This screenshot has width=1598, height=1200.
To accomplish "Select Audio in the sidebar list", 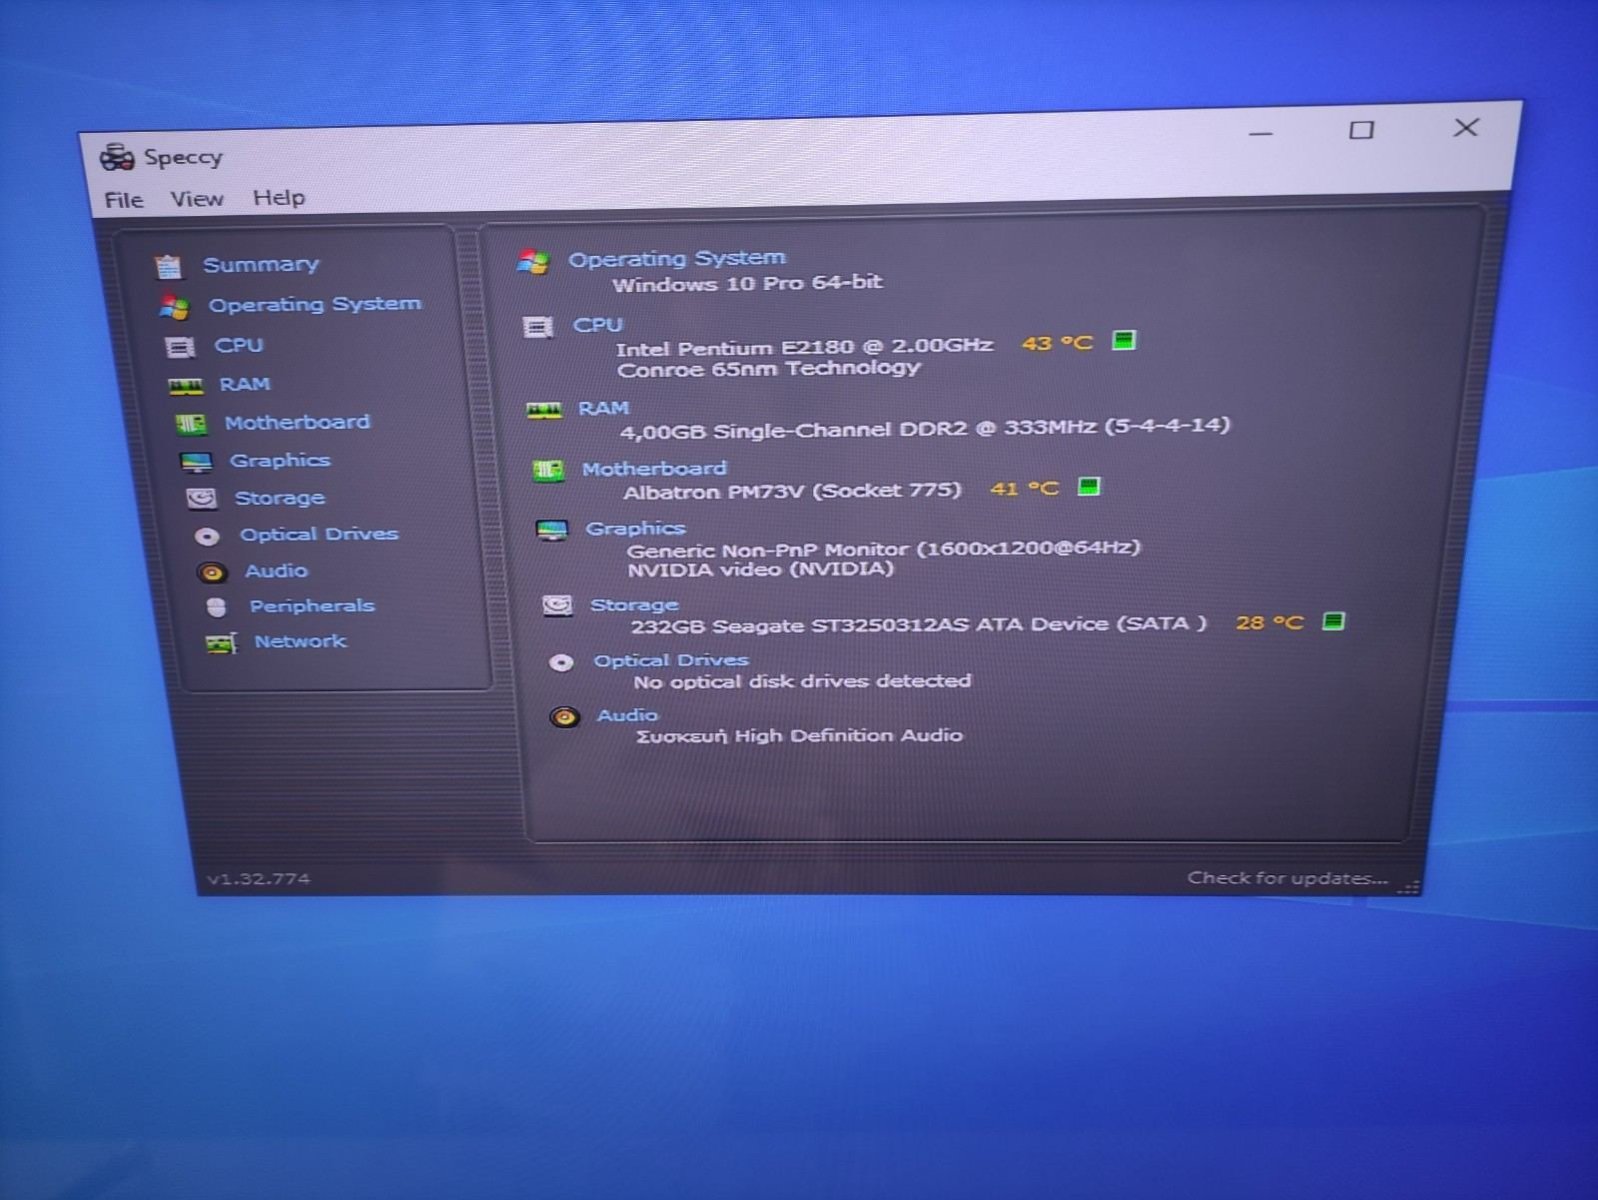I will [x=277, y=570].
